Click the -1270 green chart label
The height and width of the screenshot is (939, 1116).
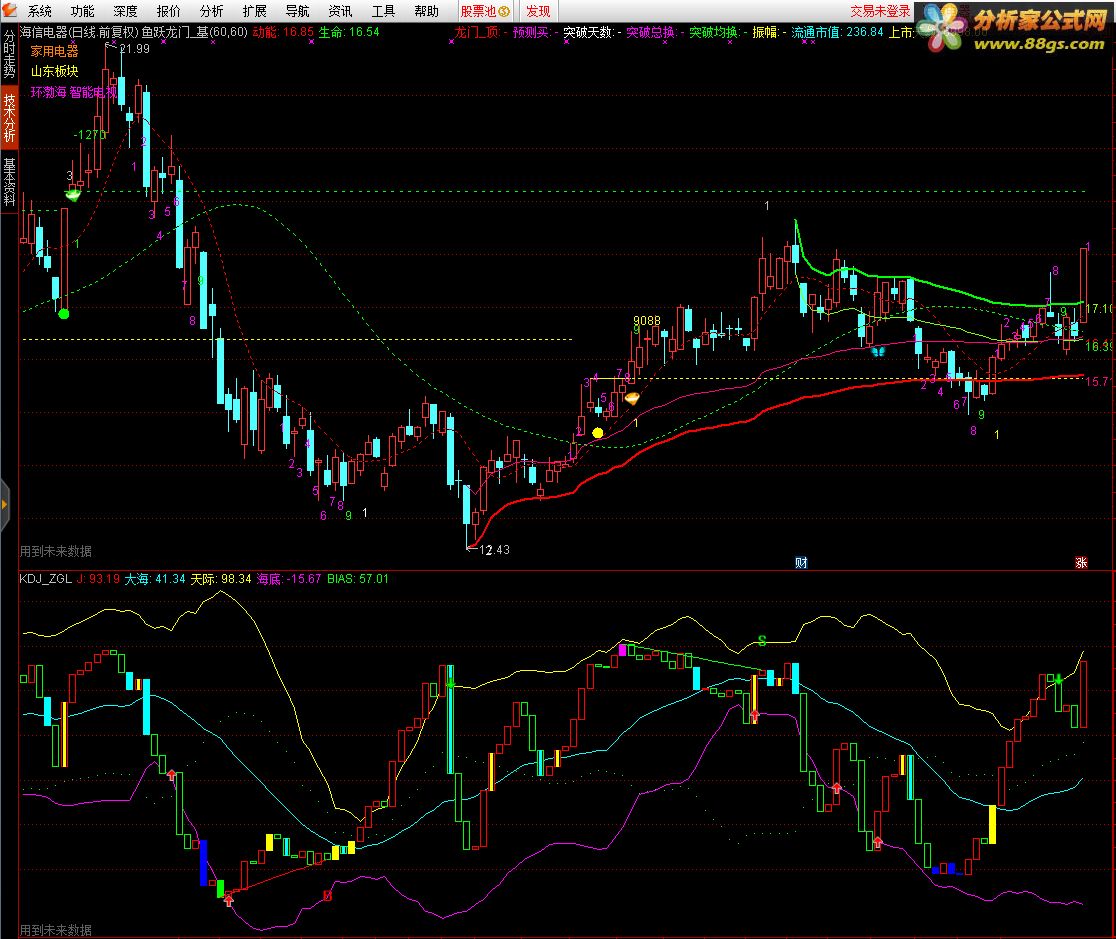(x=90, y=135)
